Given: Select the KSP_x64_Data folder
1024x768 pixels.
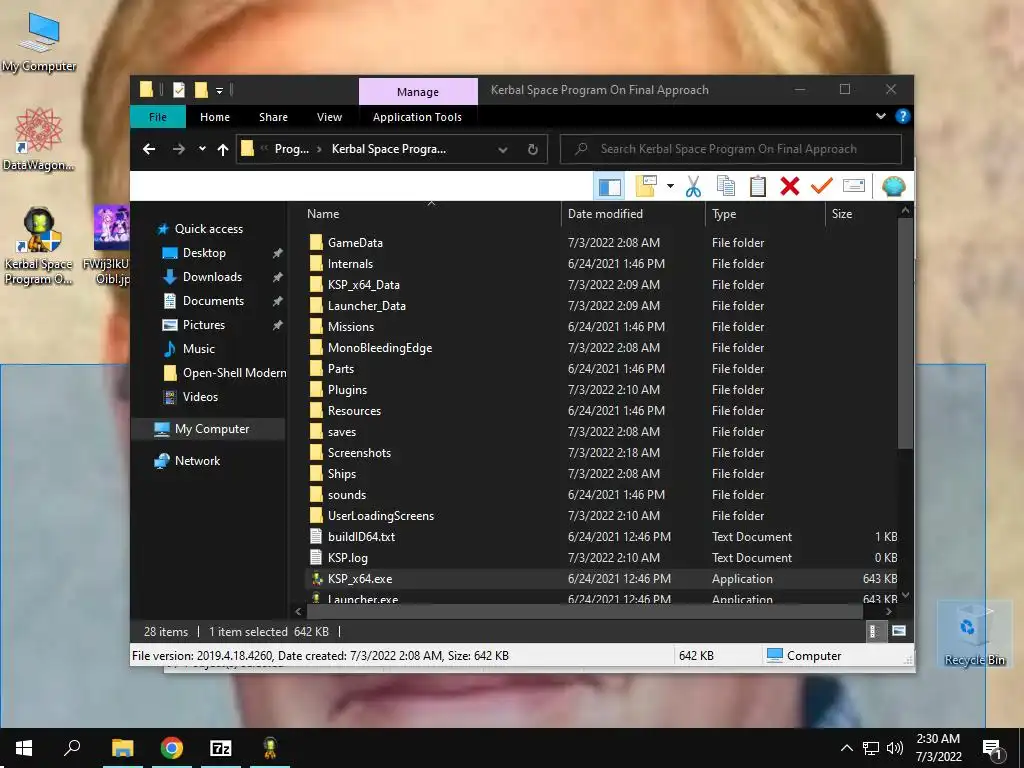Looking at the screenshot, I should tap(363, 285).
